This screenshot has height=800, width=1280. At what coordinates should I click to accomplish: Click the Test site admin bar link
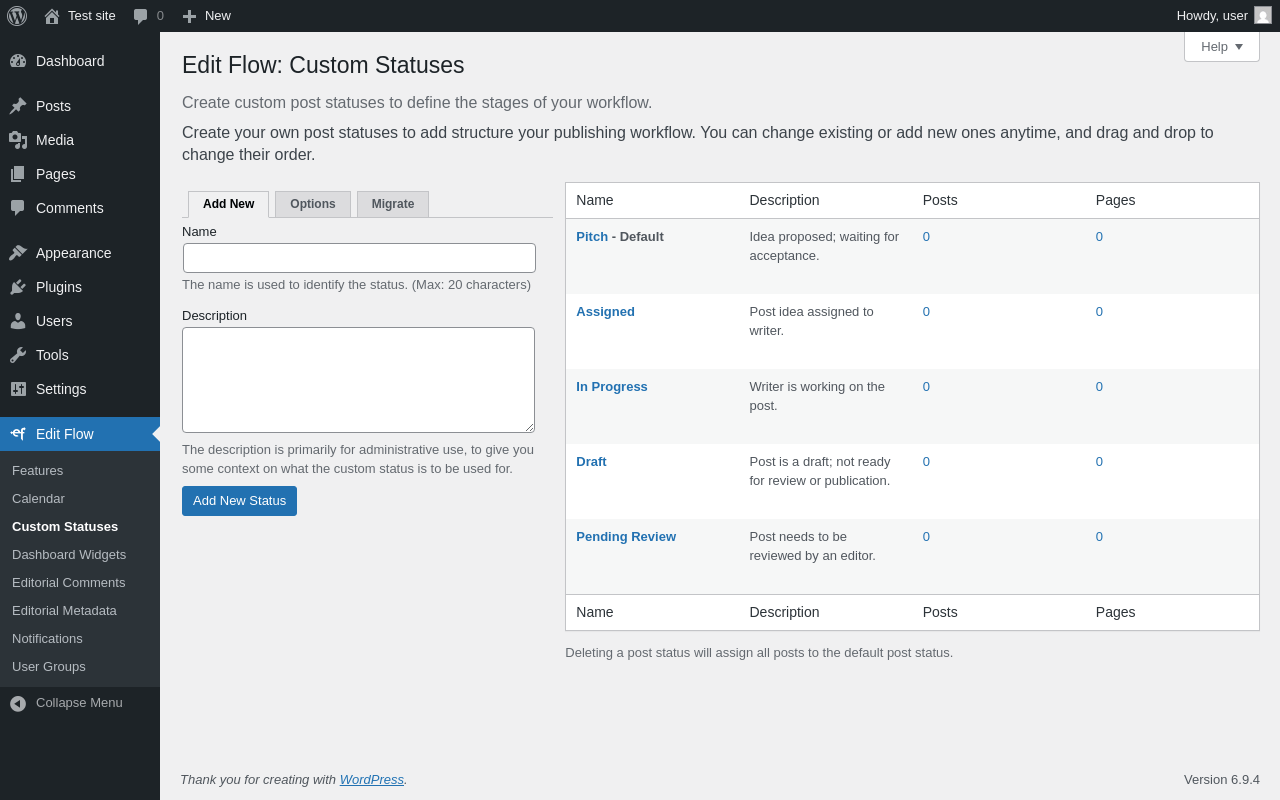click(92, 16)
